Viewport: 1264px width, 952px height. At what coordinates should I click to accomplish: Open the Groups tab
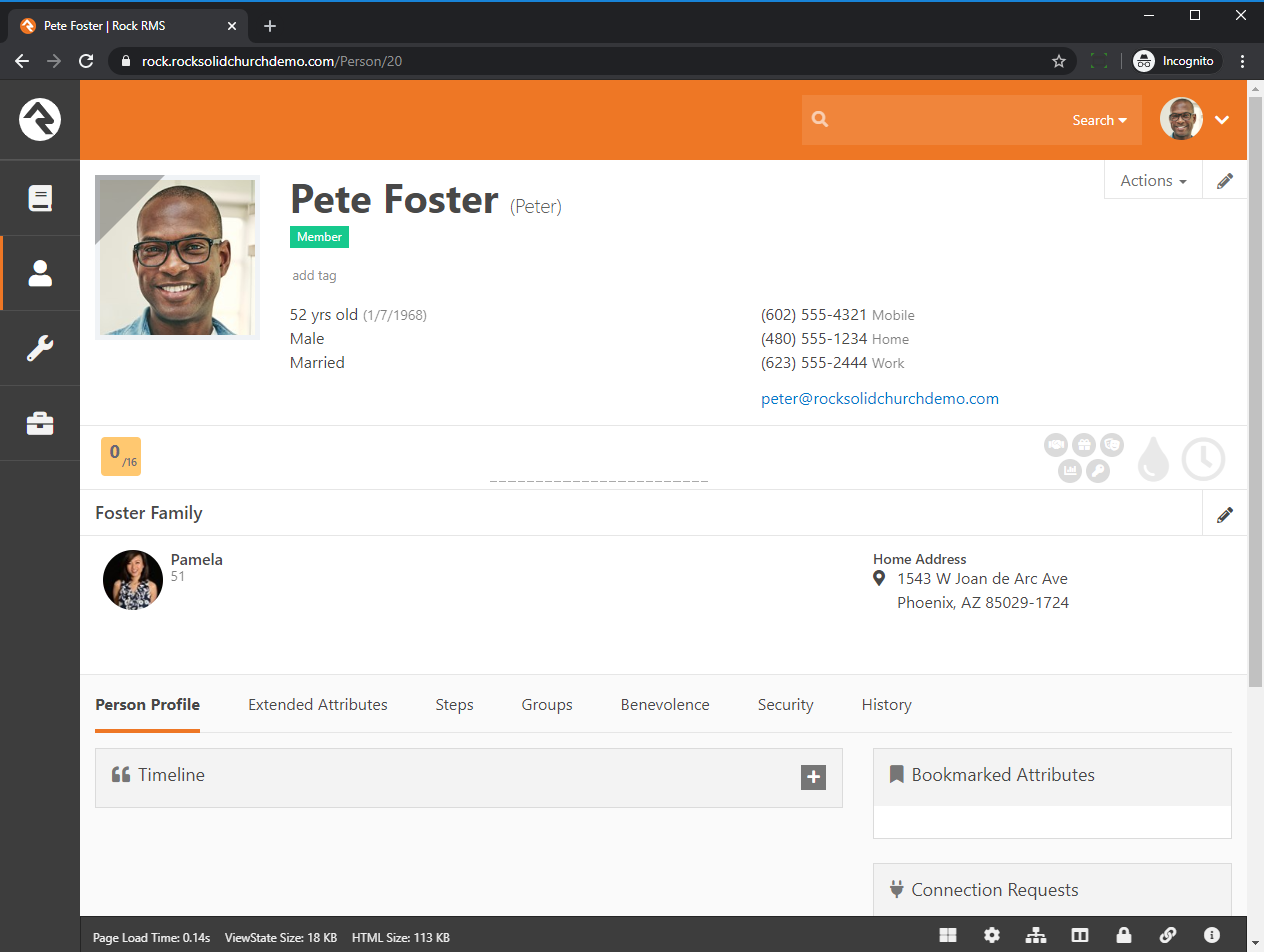(547, 705)
